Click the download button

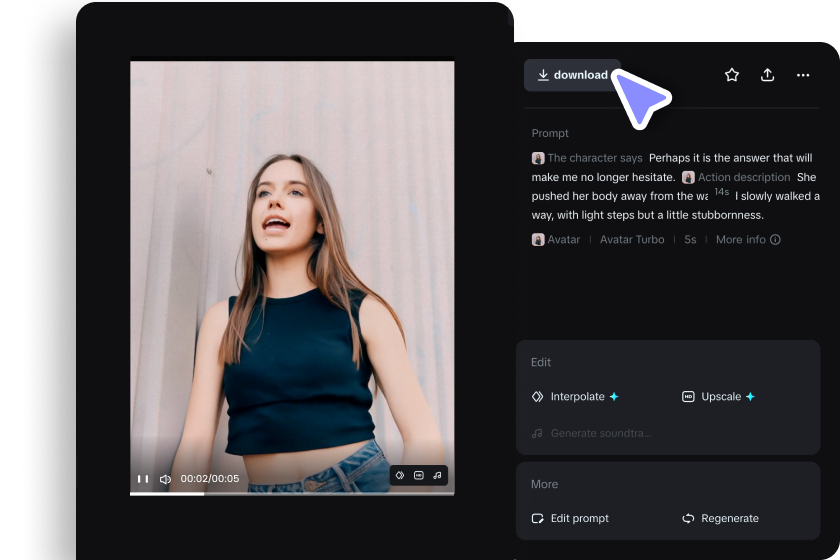coord(572,75)
